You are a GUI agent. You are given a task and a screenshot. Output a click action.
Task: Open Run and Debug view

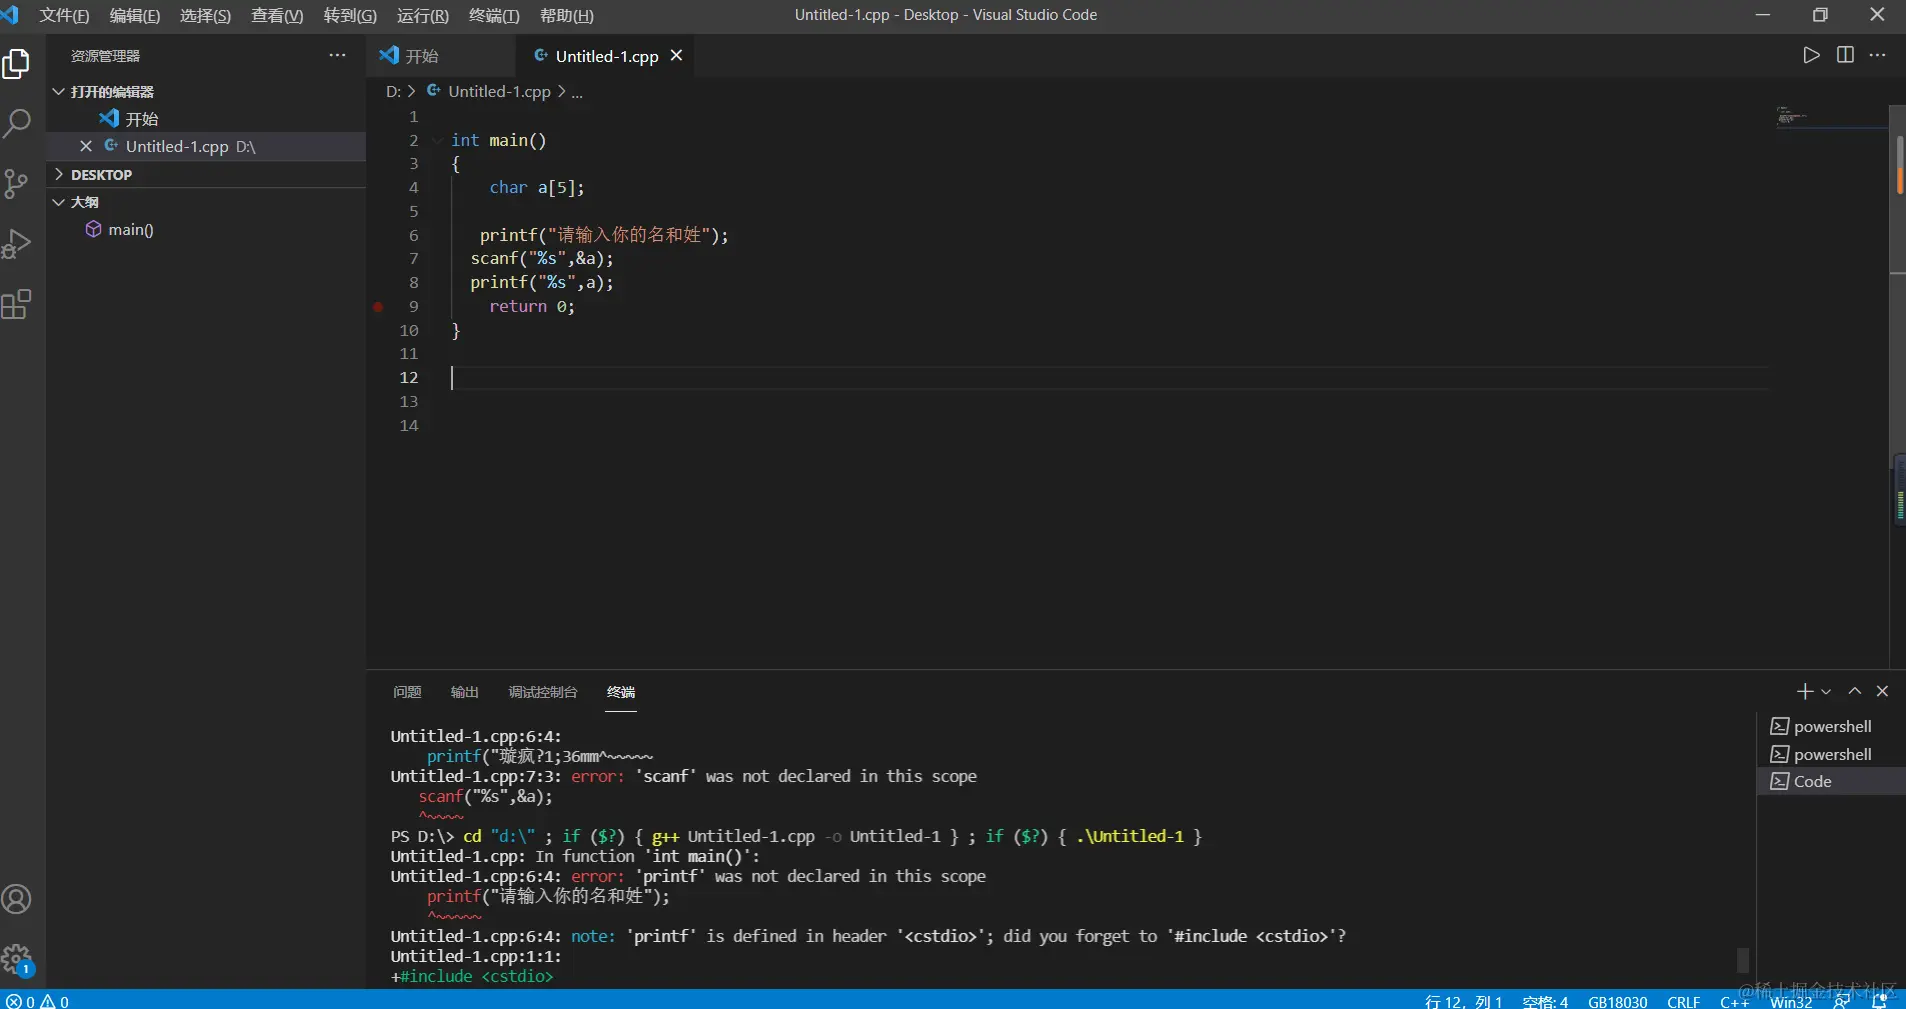click(17, 244)
